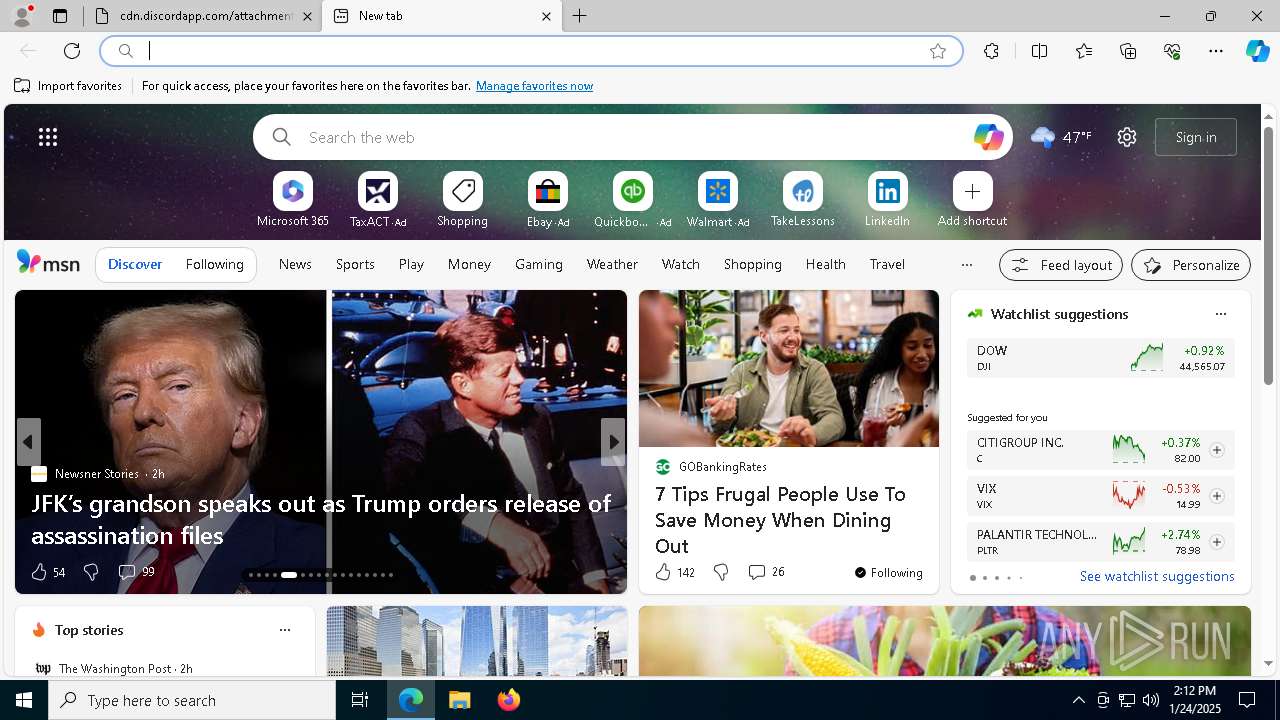Open the News category
1280x720 pixels.
tap(295, 265)
